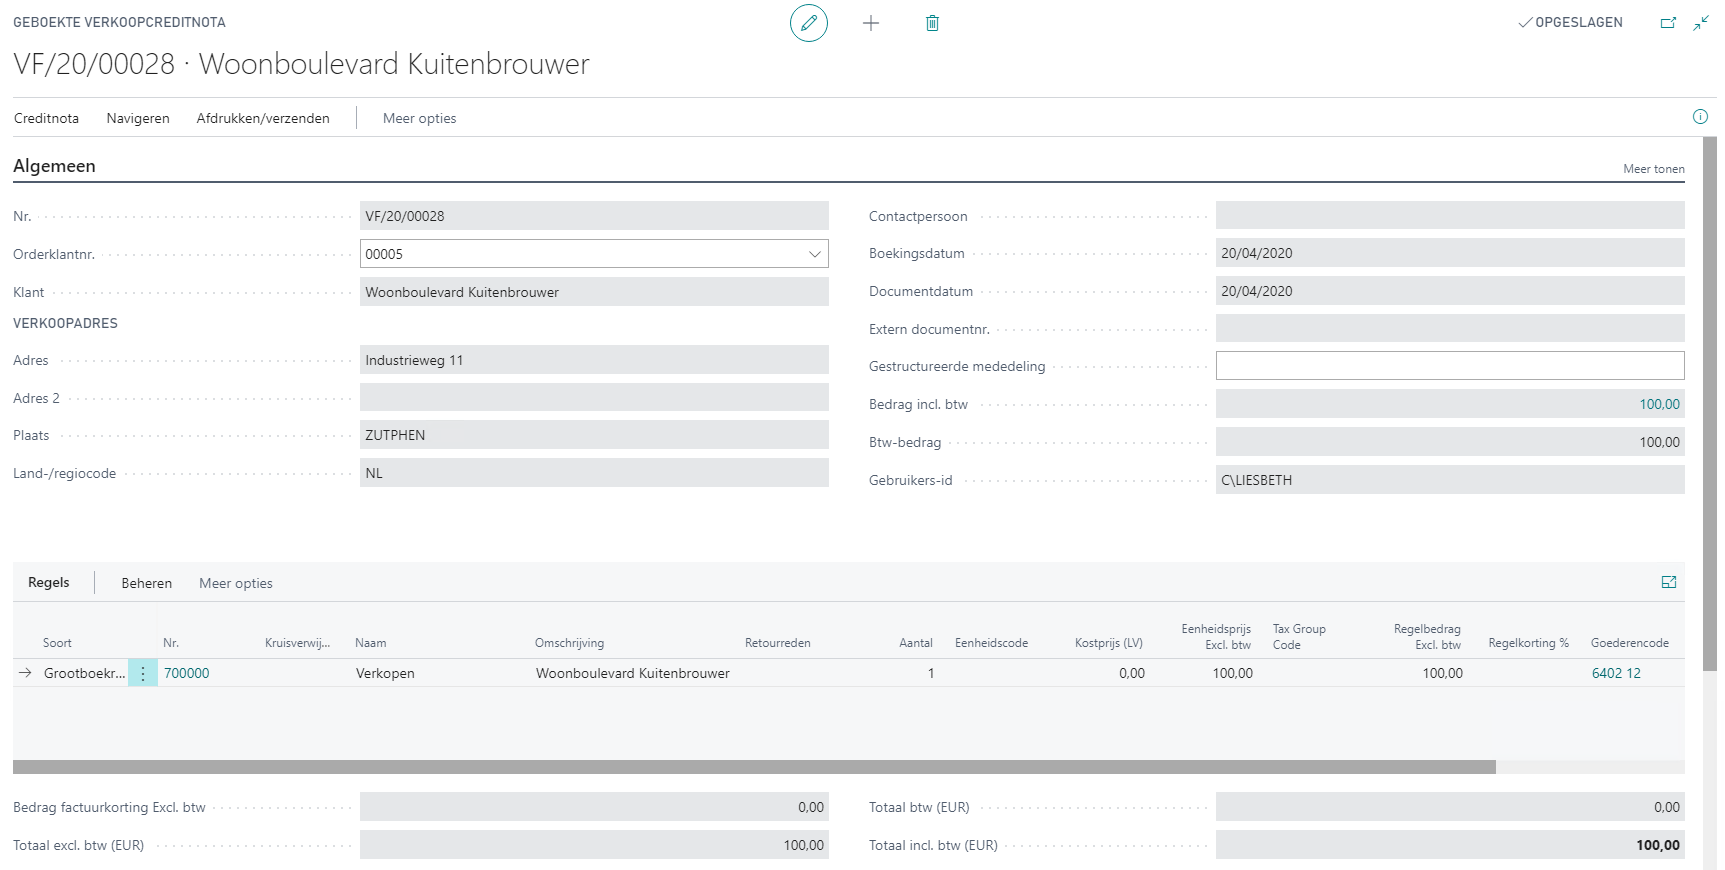Open the Beheren menu in Regels
Image resolution: width=1725 pixels, height=870 pixels.
[x=147, y=583]
